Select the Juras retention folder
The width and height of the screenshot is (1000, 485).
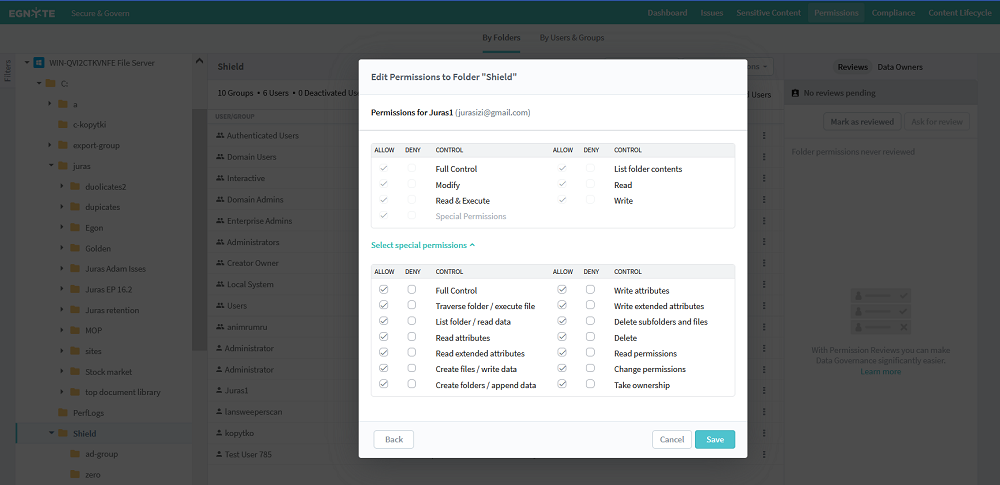pos(112,310)
